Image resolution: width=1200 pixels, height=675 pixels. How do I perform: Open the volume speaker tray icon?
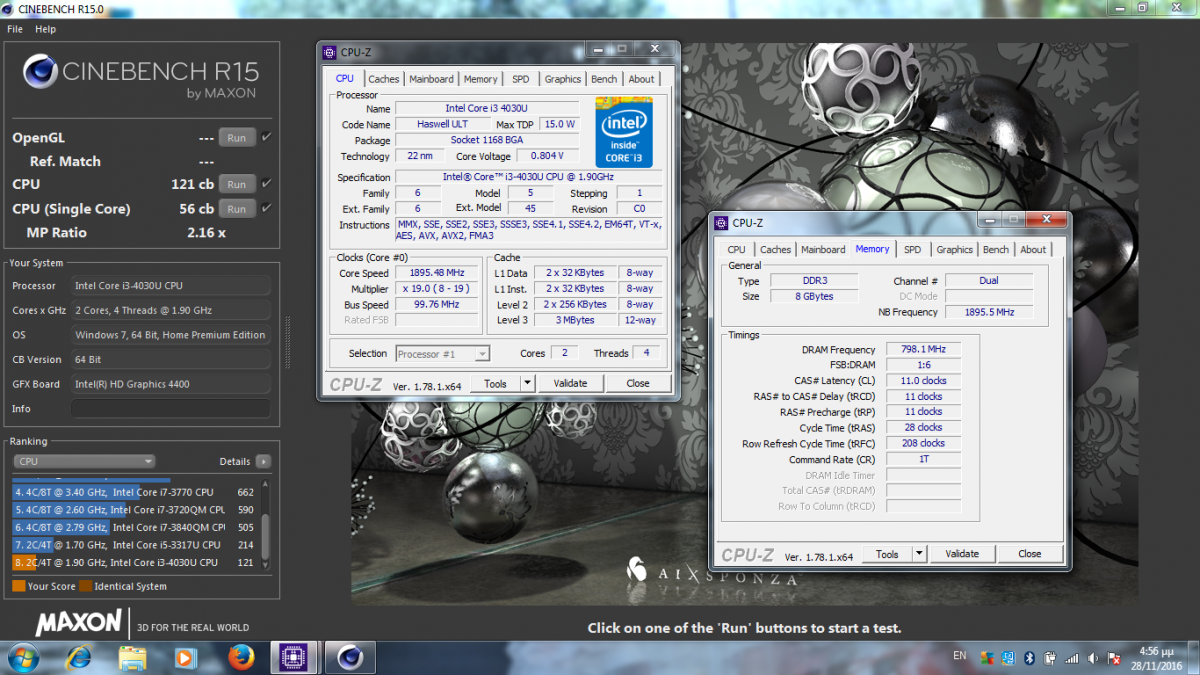(1094, 658)
